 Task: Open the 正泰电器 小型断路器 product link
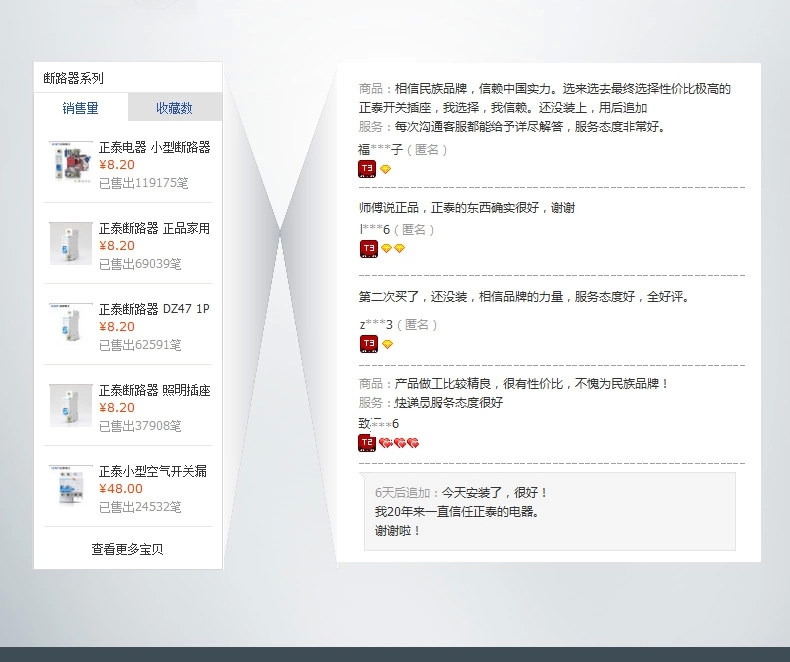coord(155,147)
